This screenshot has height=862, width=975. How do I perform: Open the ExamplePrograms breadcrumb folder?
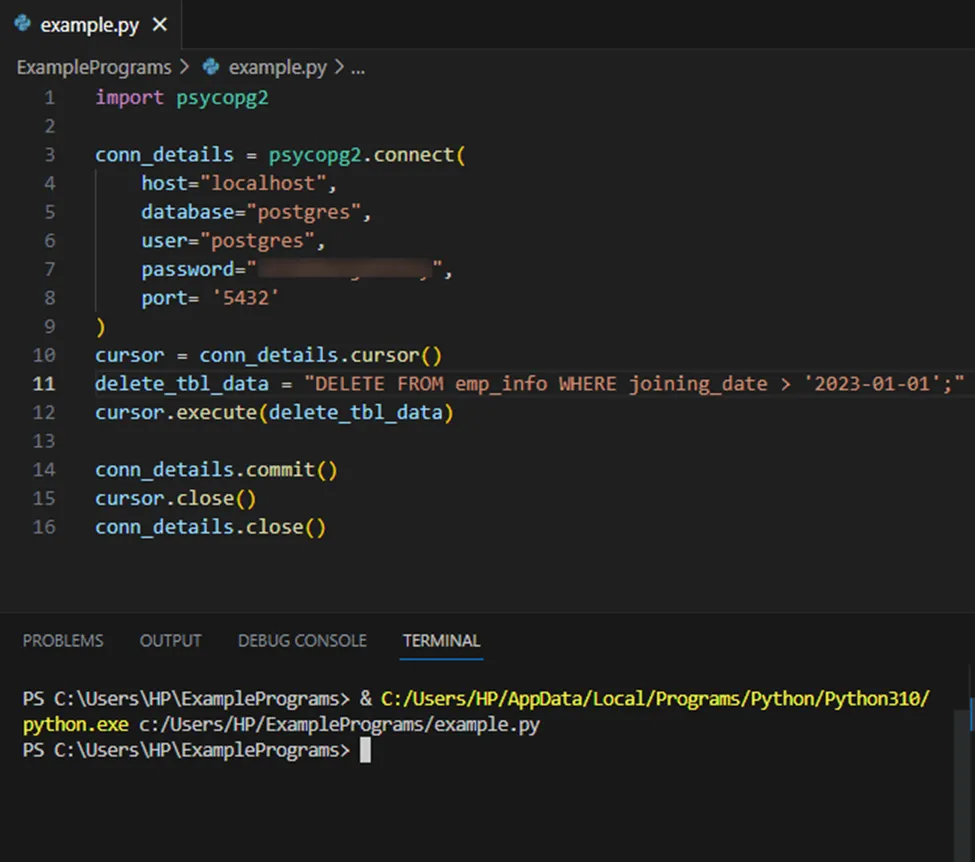coord(94,67)
